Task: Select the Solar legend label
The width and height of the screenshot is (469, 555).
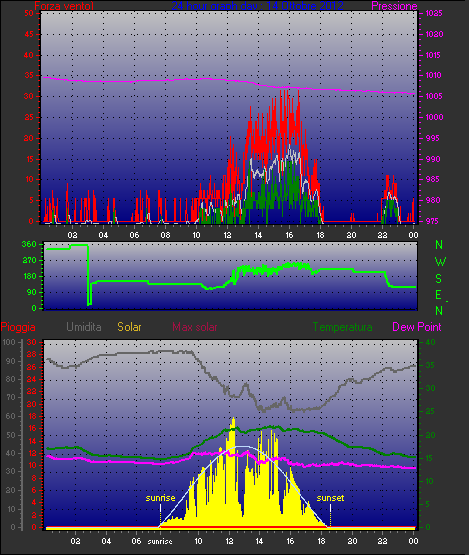Action: 129,327
